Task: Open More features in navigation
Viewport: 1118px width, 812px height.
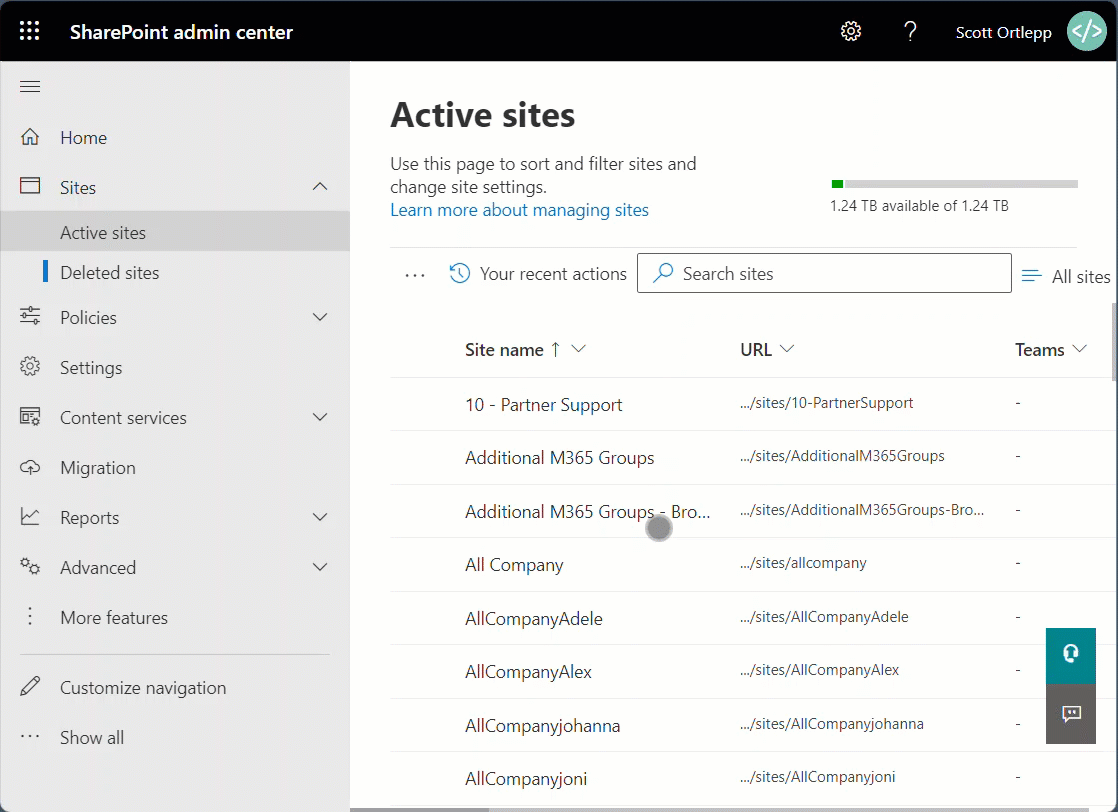Action: pyautogui.click(x=114, y=617)
